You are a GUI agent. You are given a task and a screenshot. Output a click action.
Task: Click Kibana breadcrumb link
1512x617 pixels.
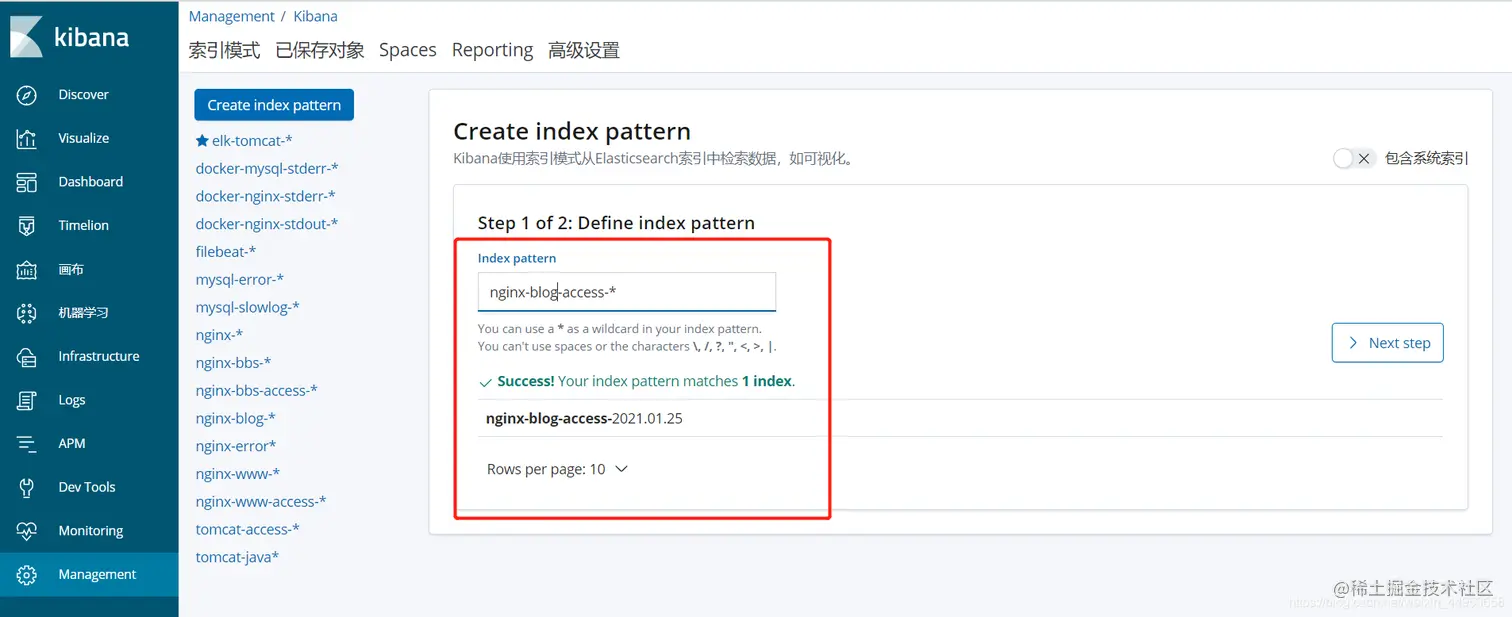[x=315, y=16]
